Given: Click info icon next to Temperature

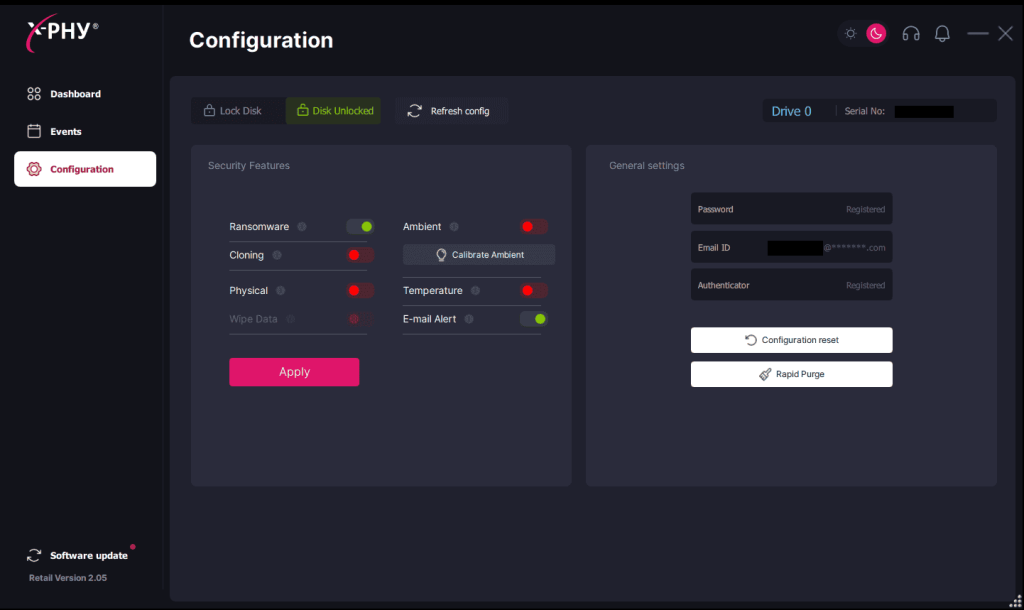Looking at the screenshot, I should [x=475, y=291].
